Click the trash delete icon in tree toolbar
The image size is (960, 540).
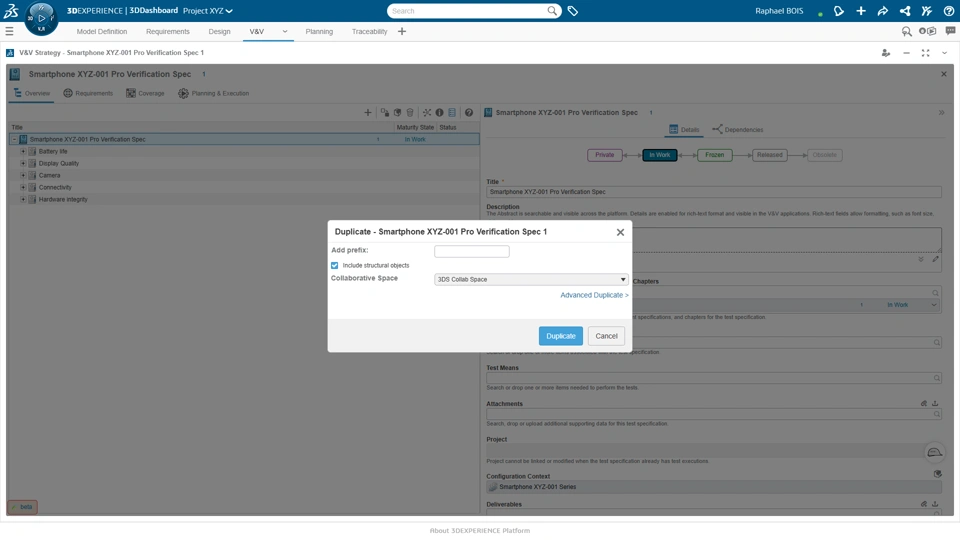pyautogui.click(x=410, y=113)
